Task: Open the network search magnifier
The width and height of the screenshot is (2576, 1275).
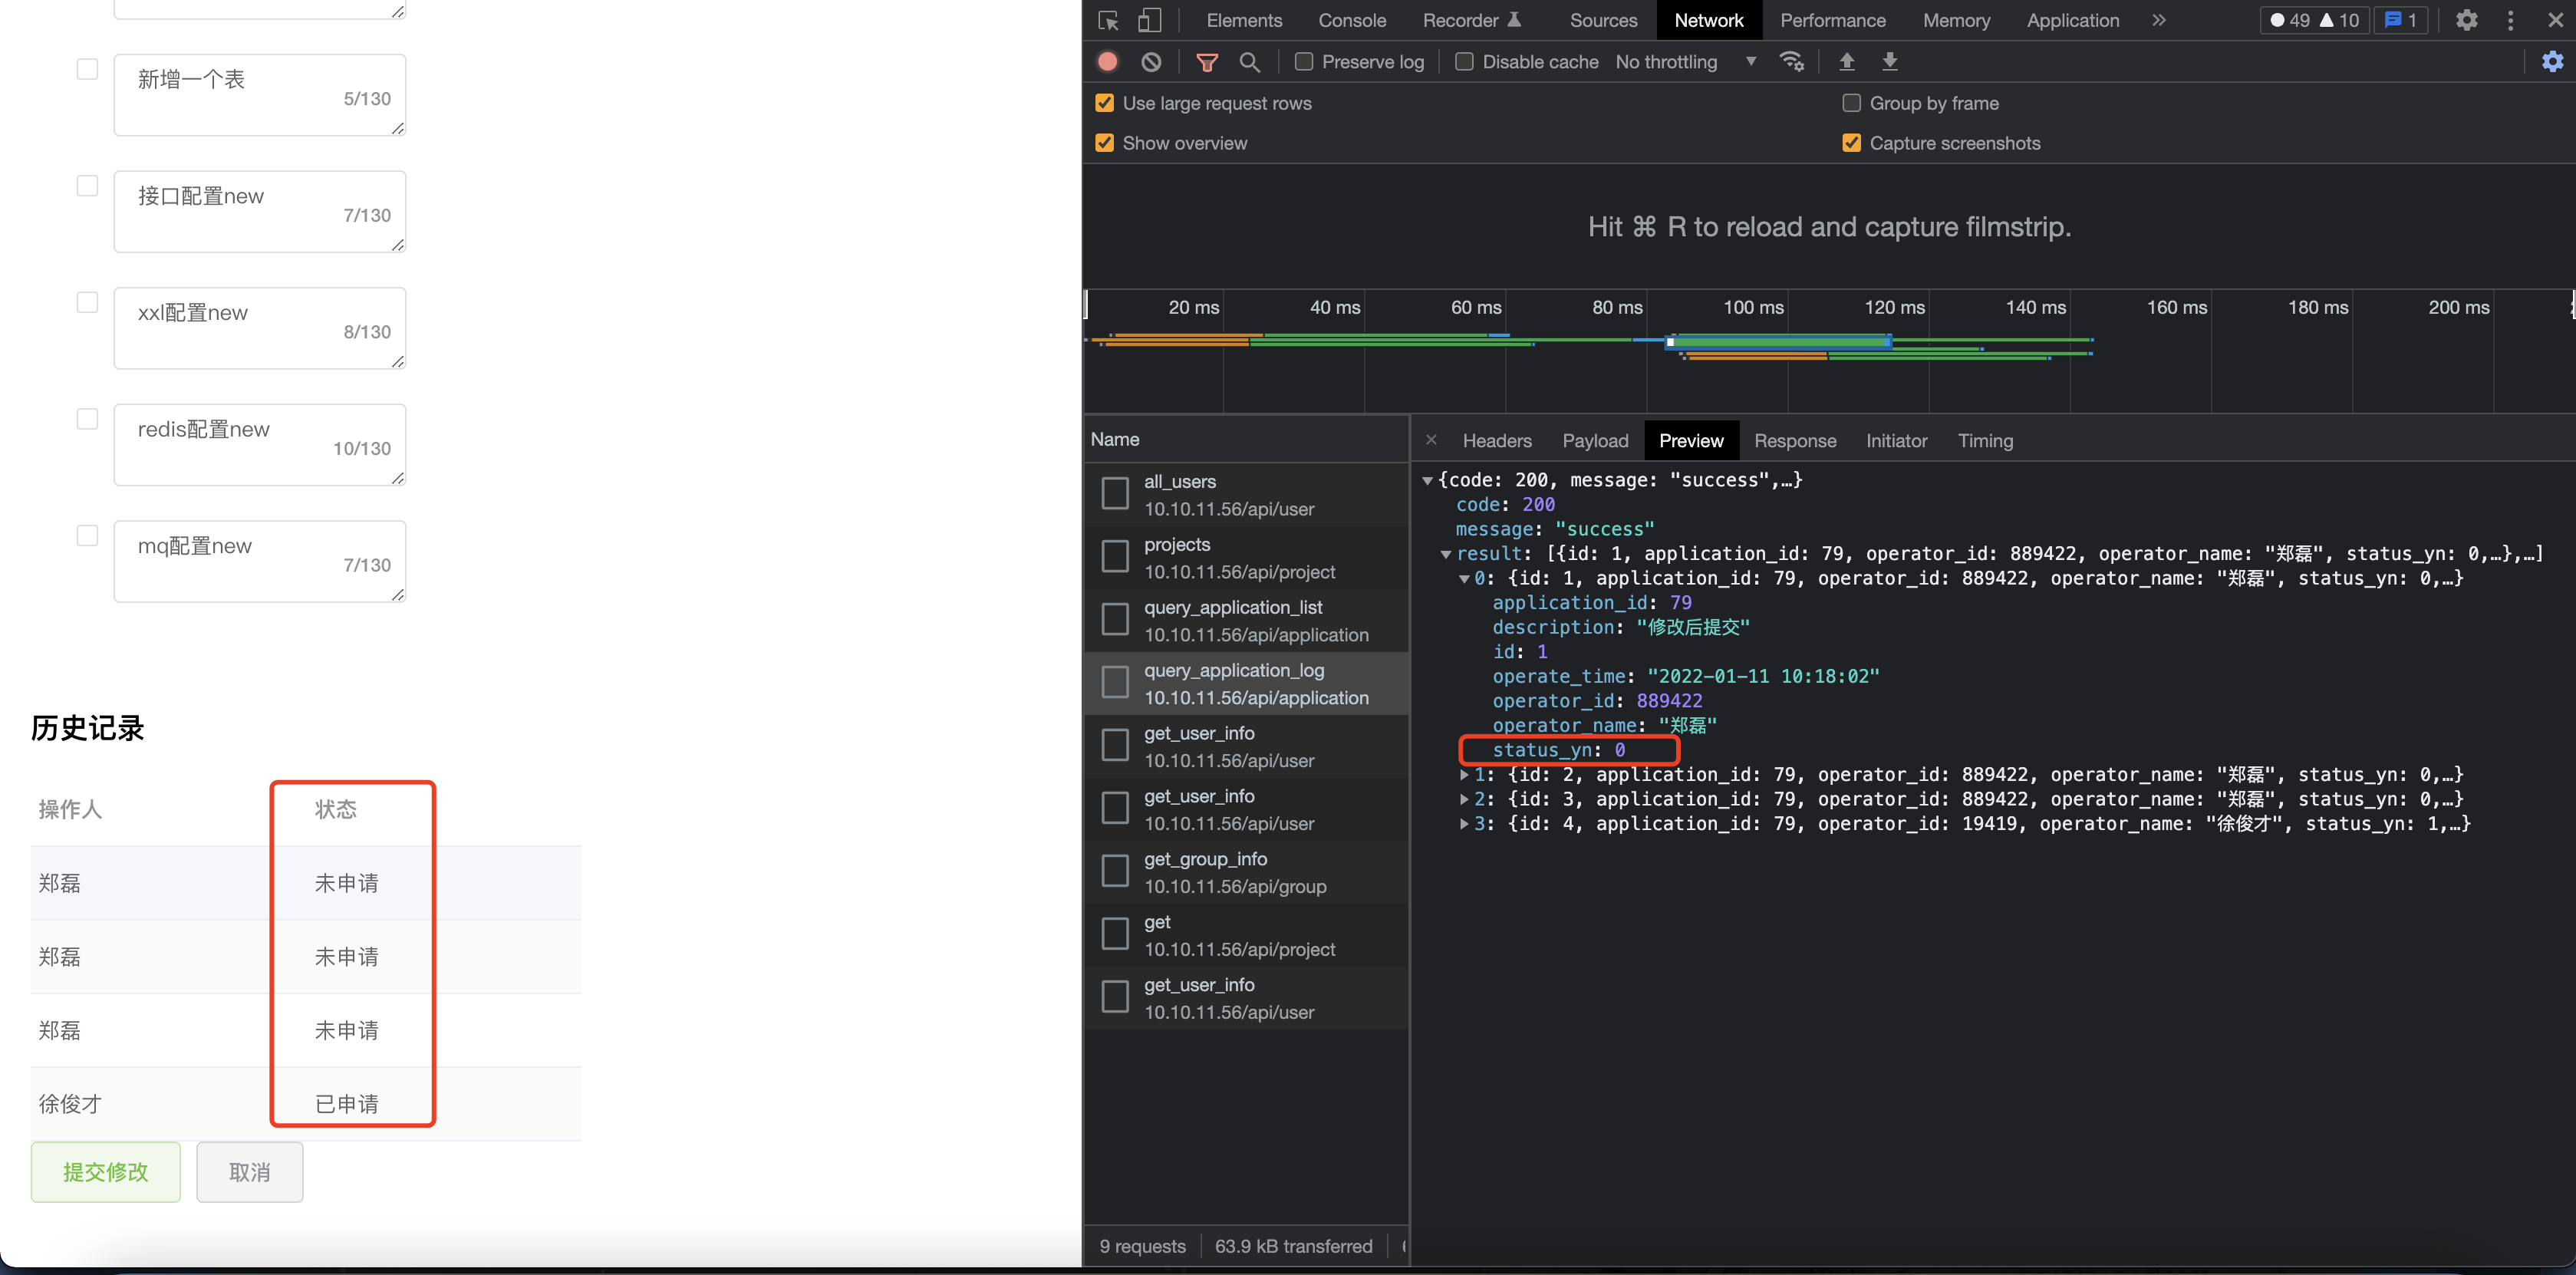Action: (x=1249, y=62)
